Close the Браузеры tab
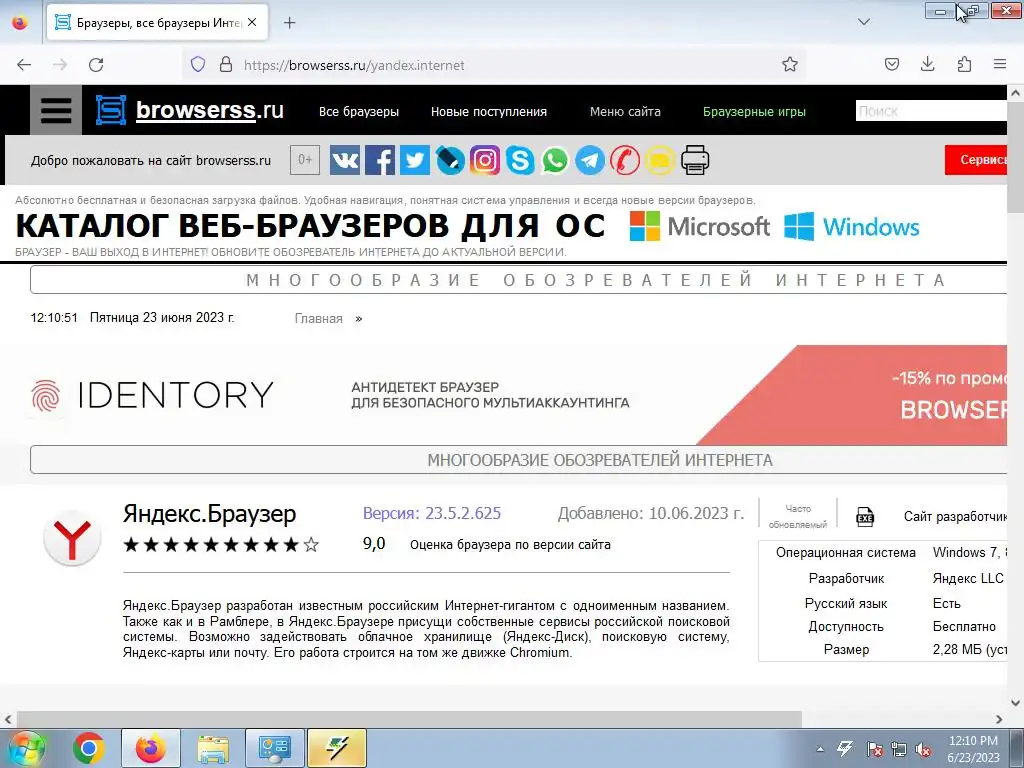The image size is (1024, 768). tap(252, 22)
